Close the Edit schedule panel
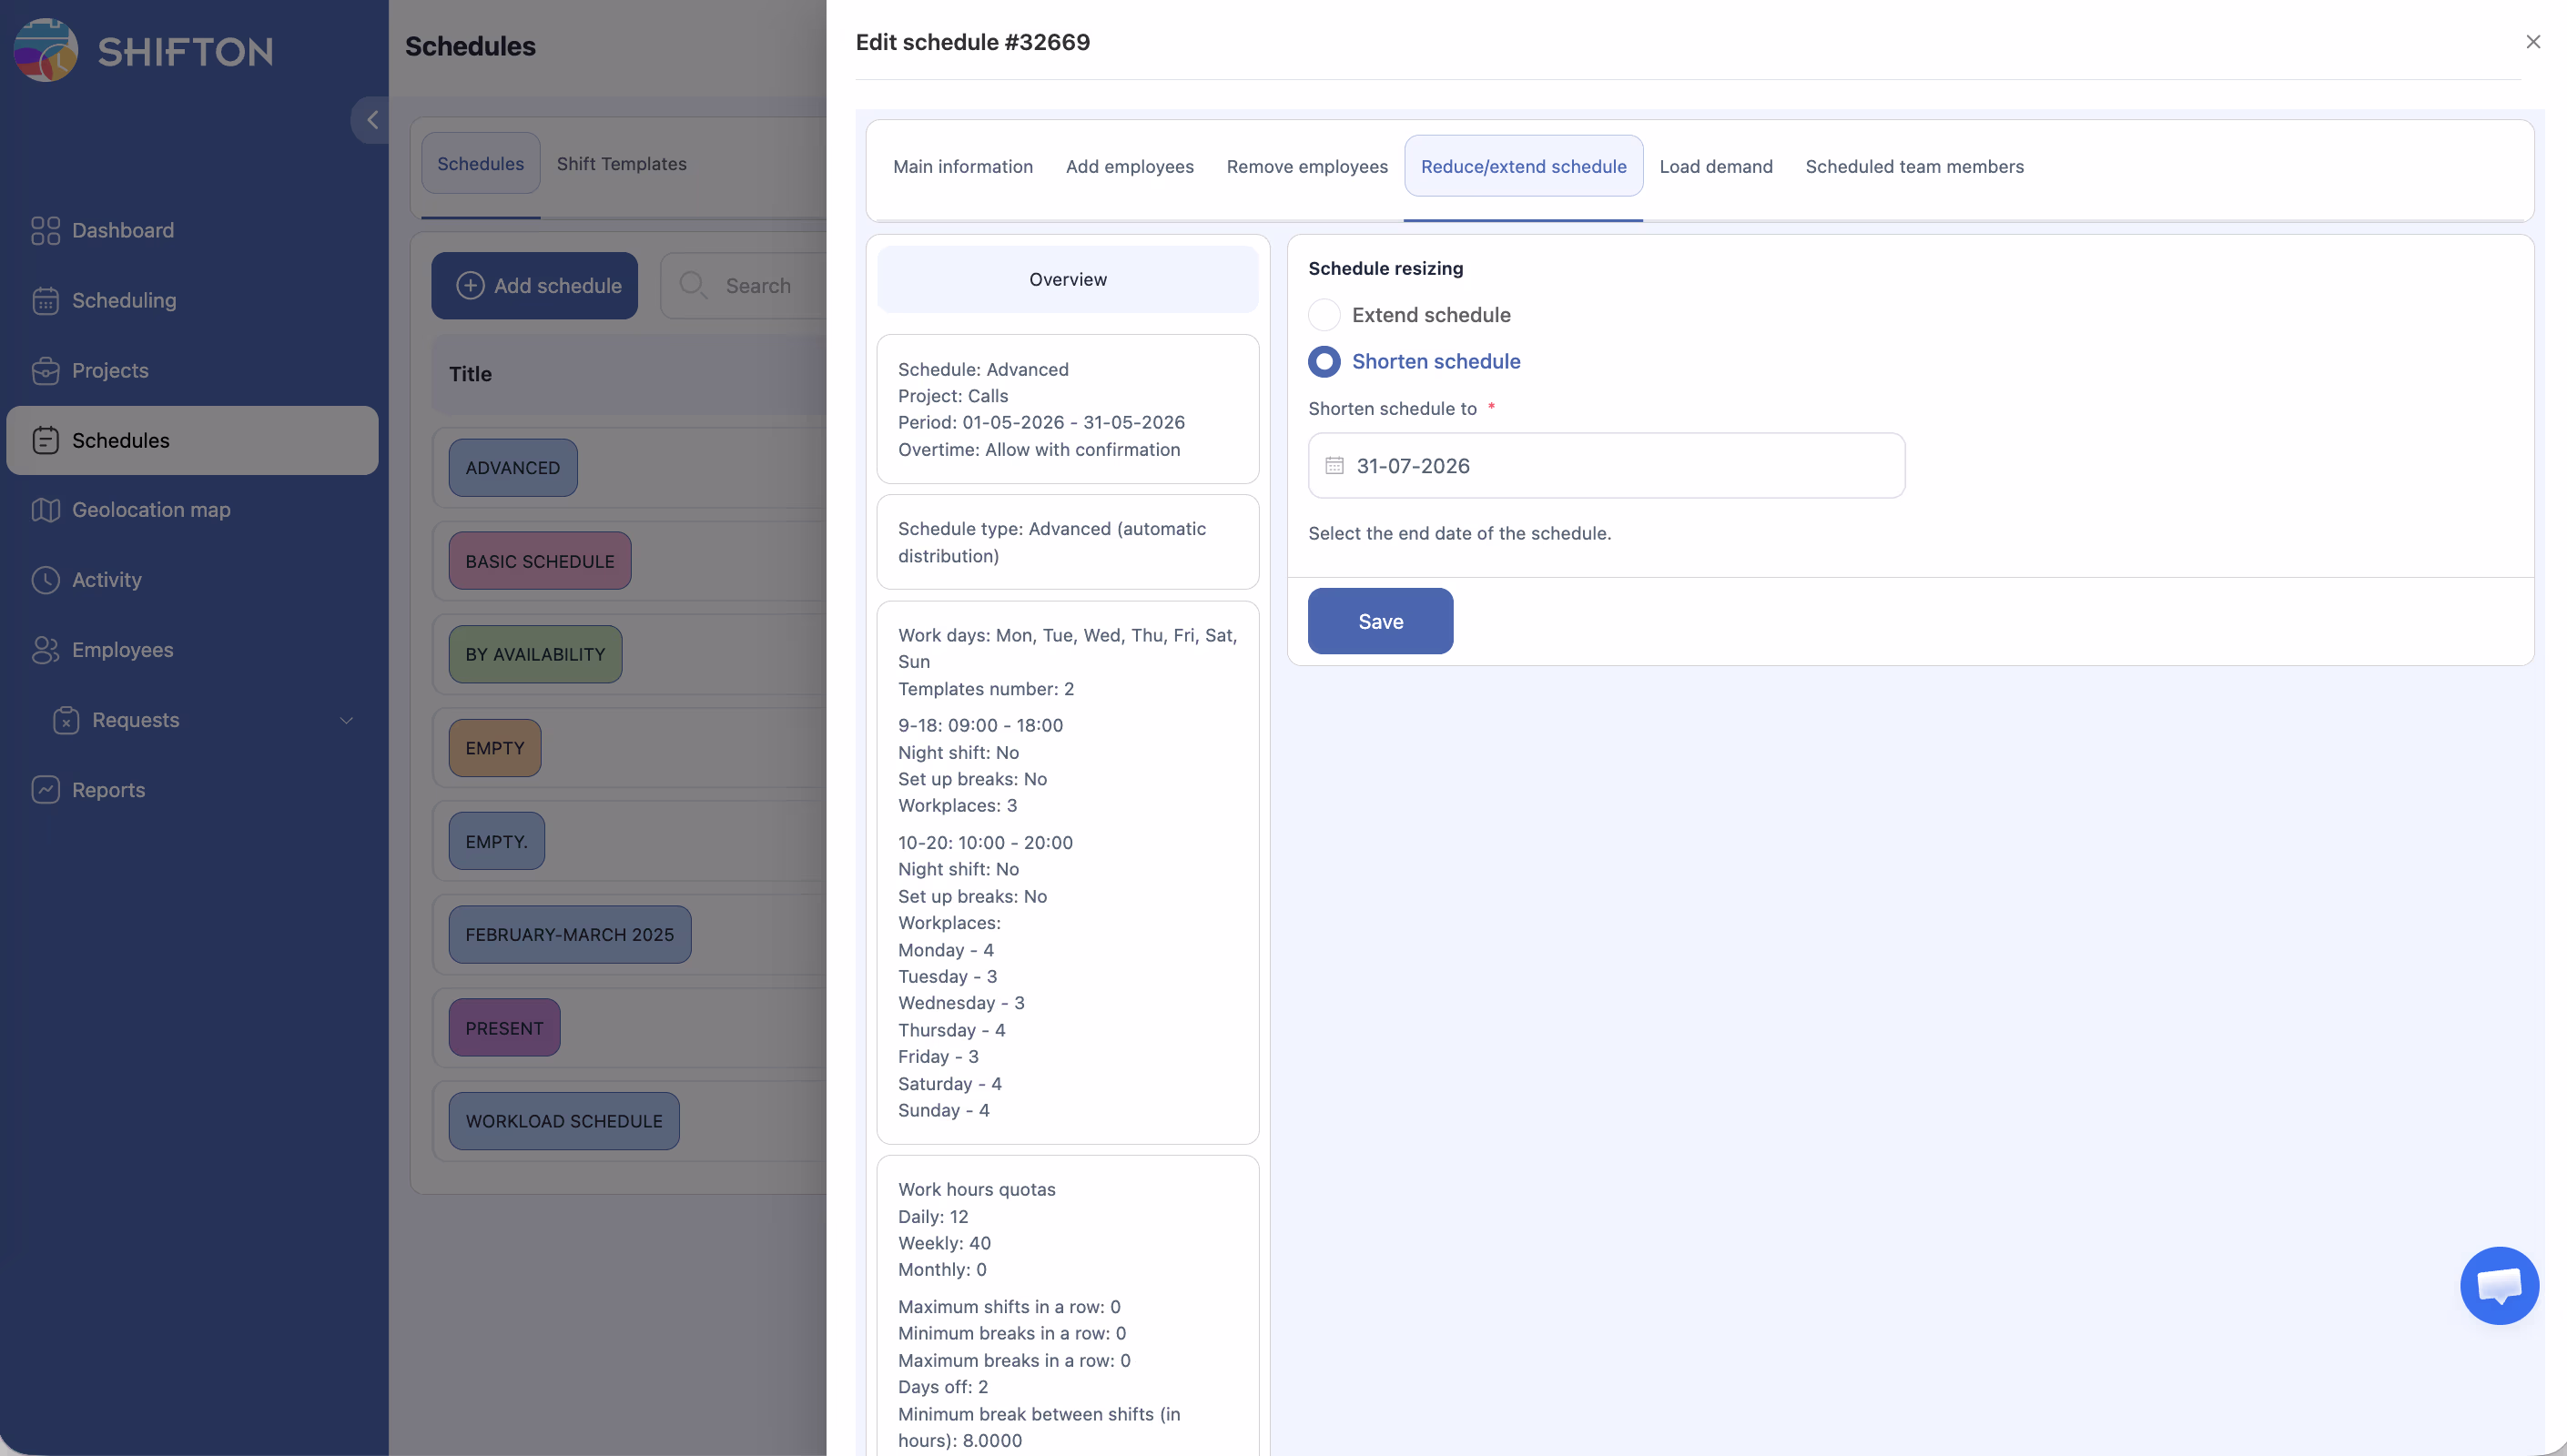Image resolution: width=2567 pixels, height=1456 pixels. (2532, 42)
